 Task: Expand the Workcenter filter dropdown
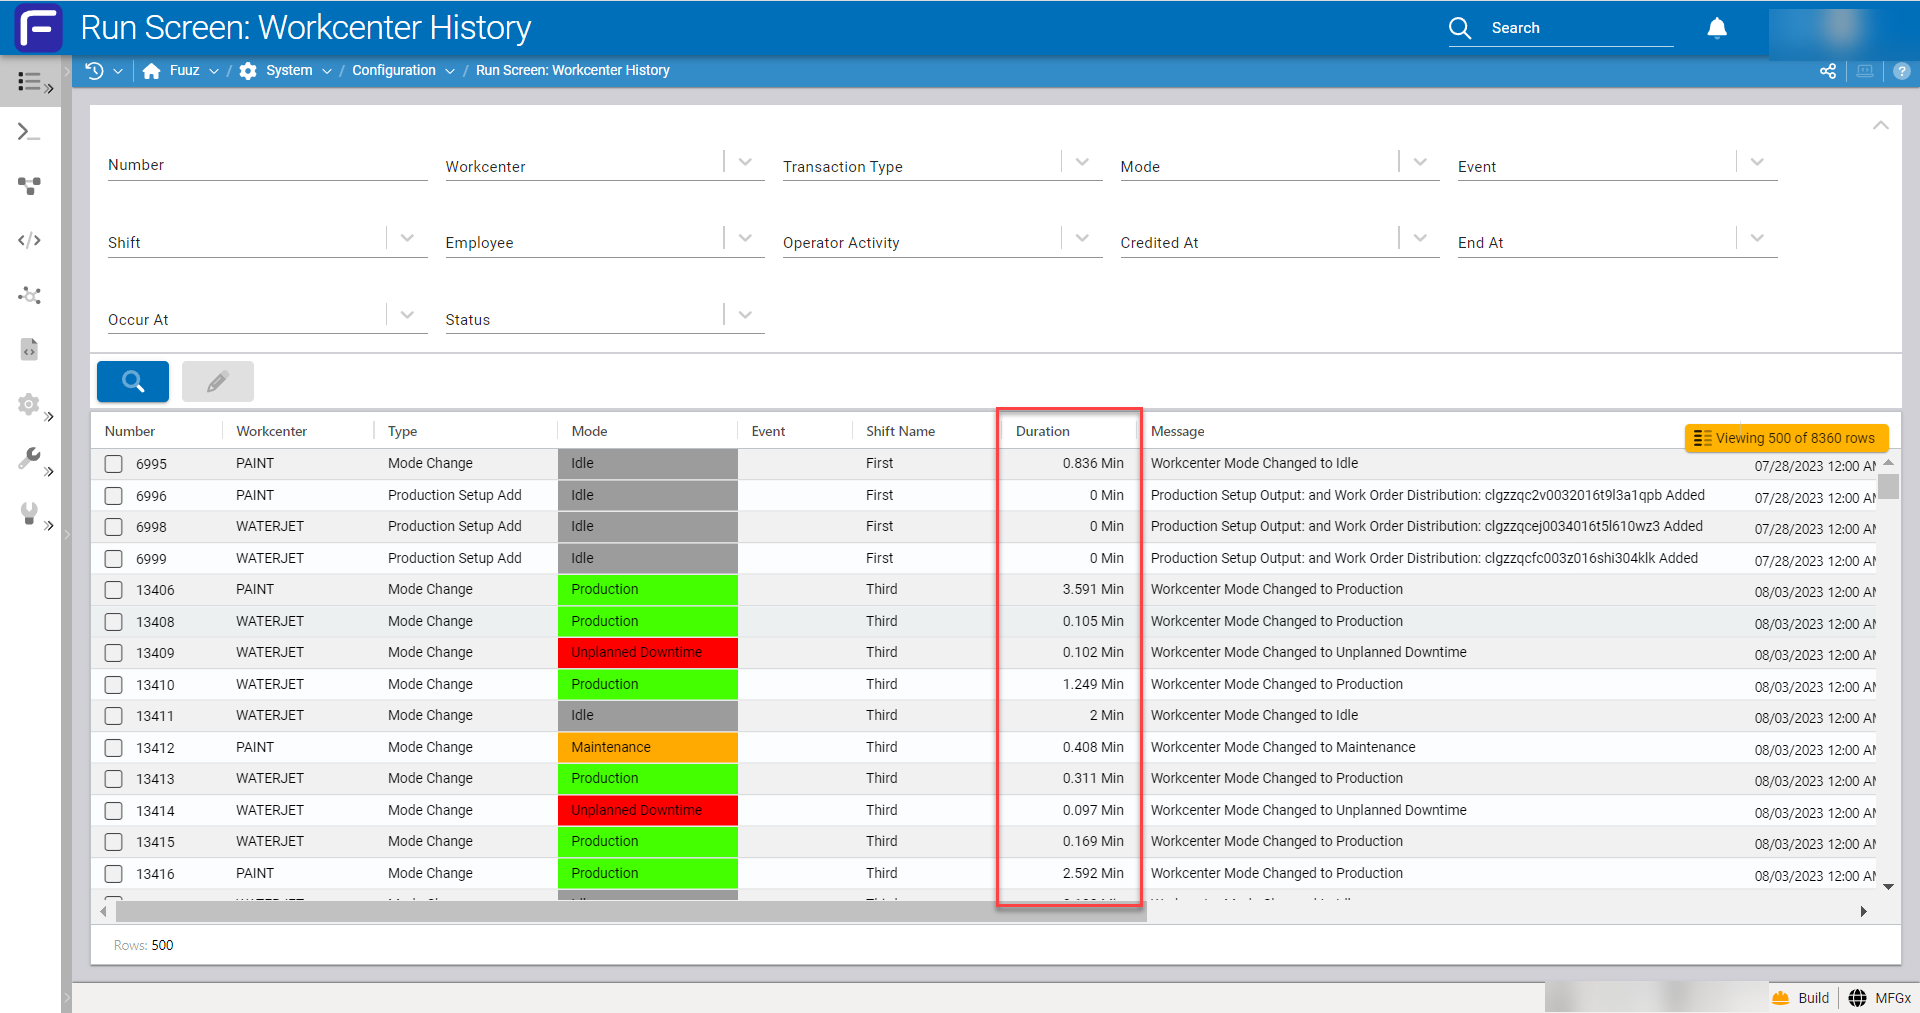coord(745,162)
